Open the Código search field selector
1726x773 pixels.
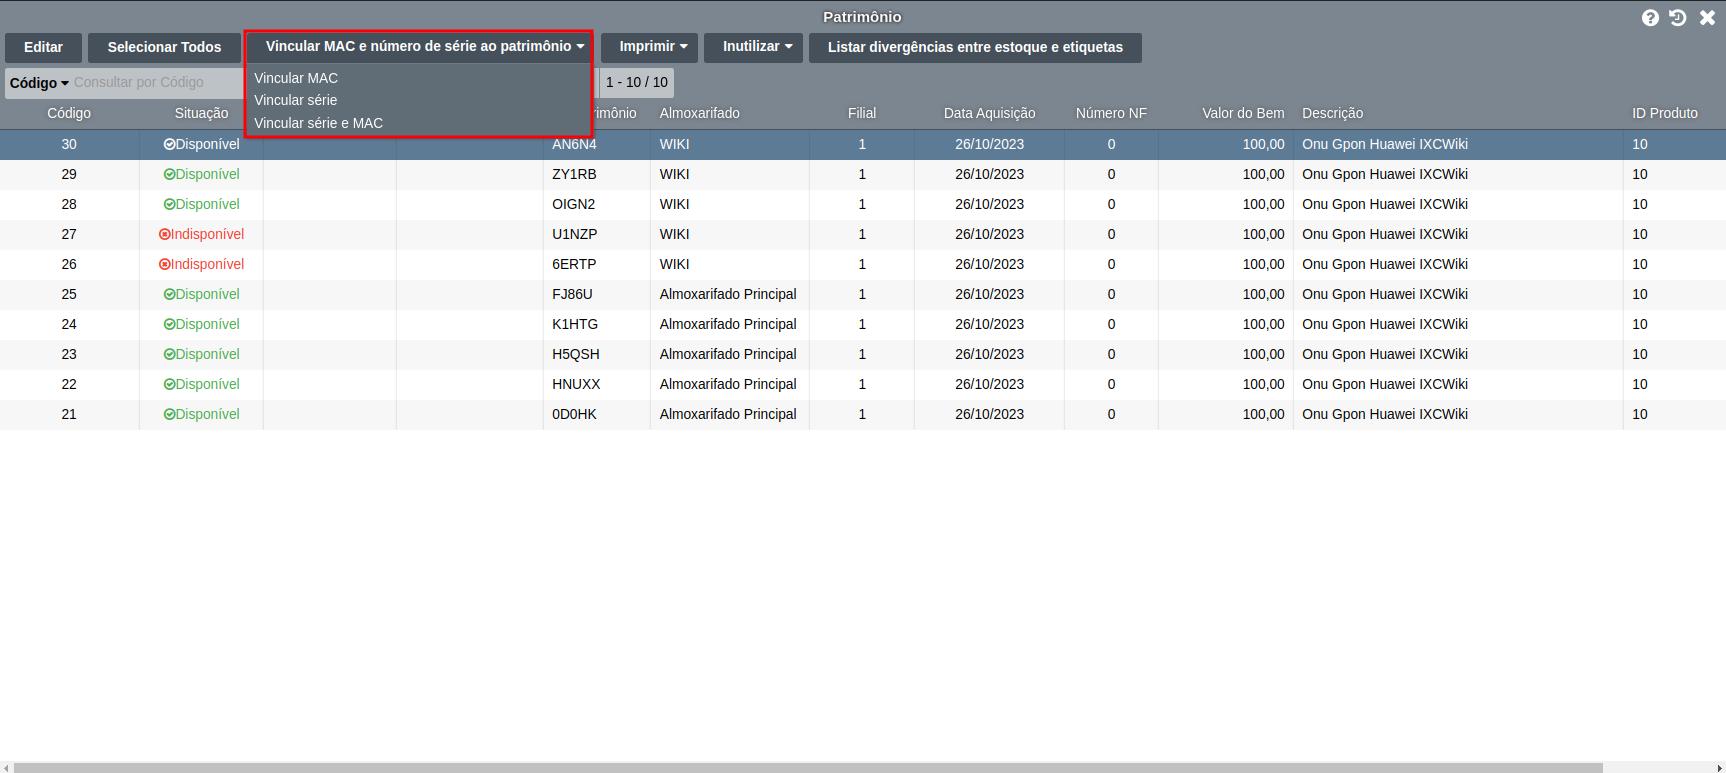pos(39,83)
